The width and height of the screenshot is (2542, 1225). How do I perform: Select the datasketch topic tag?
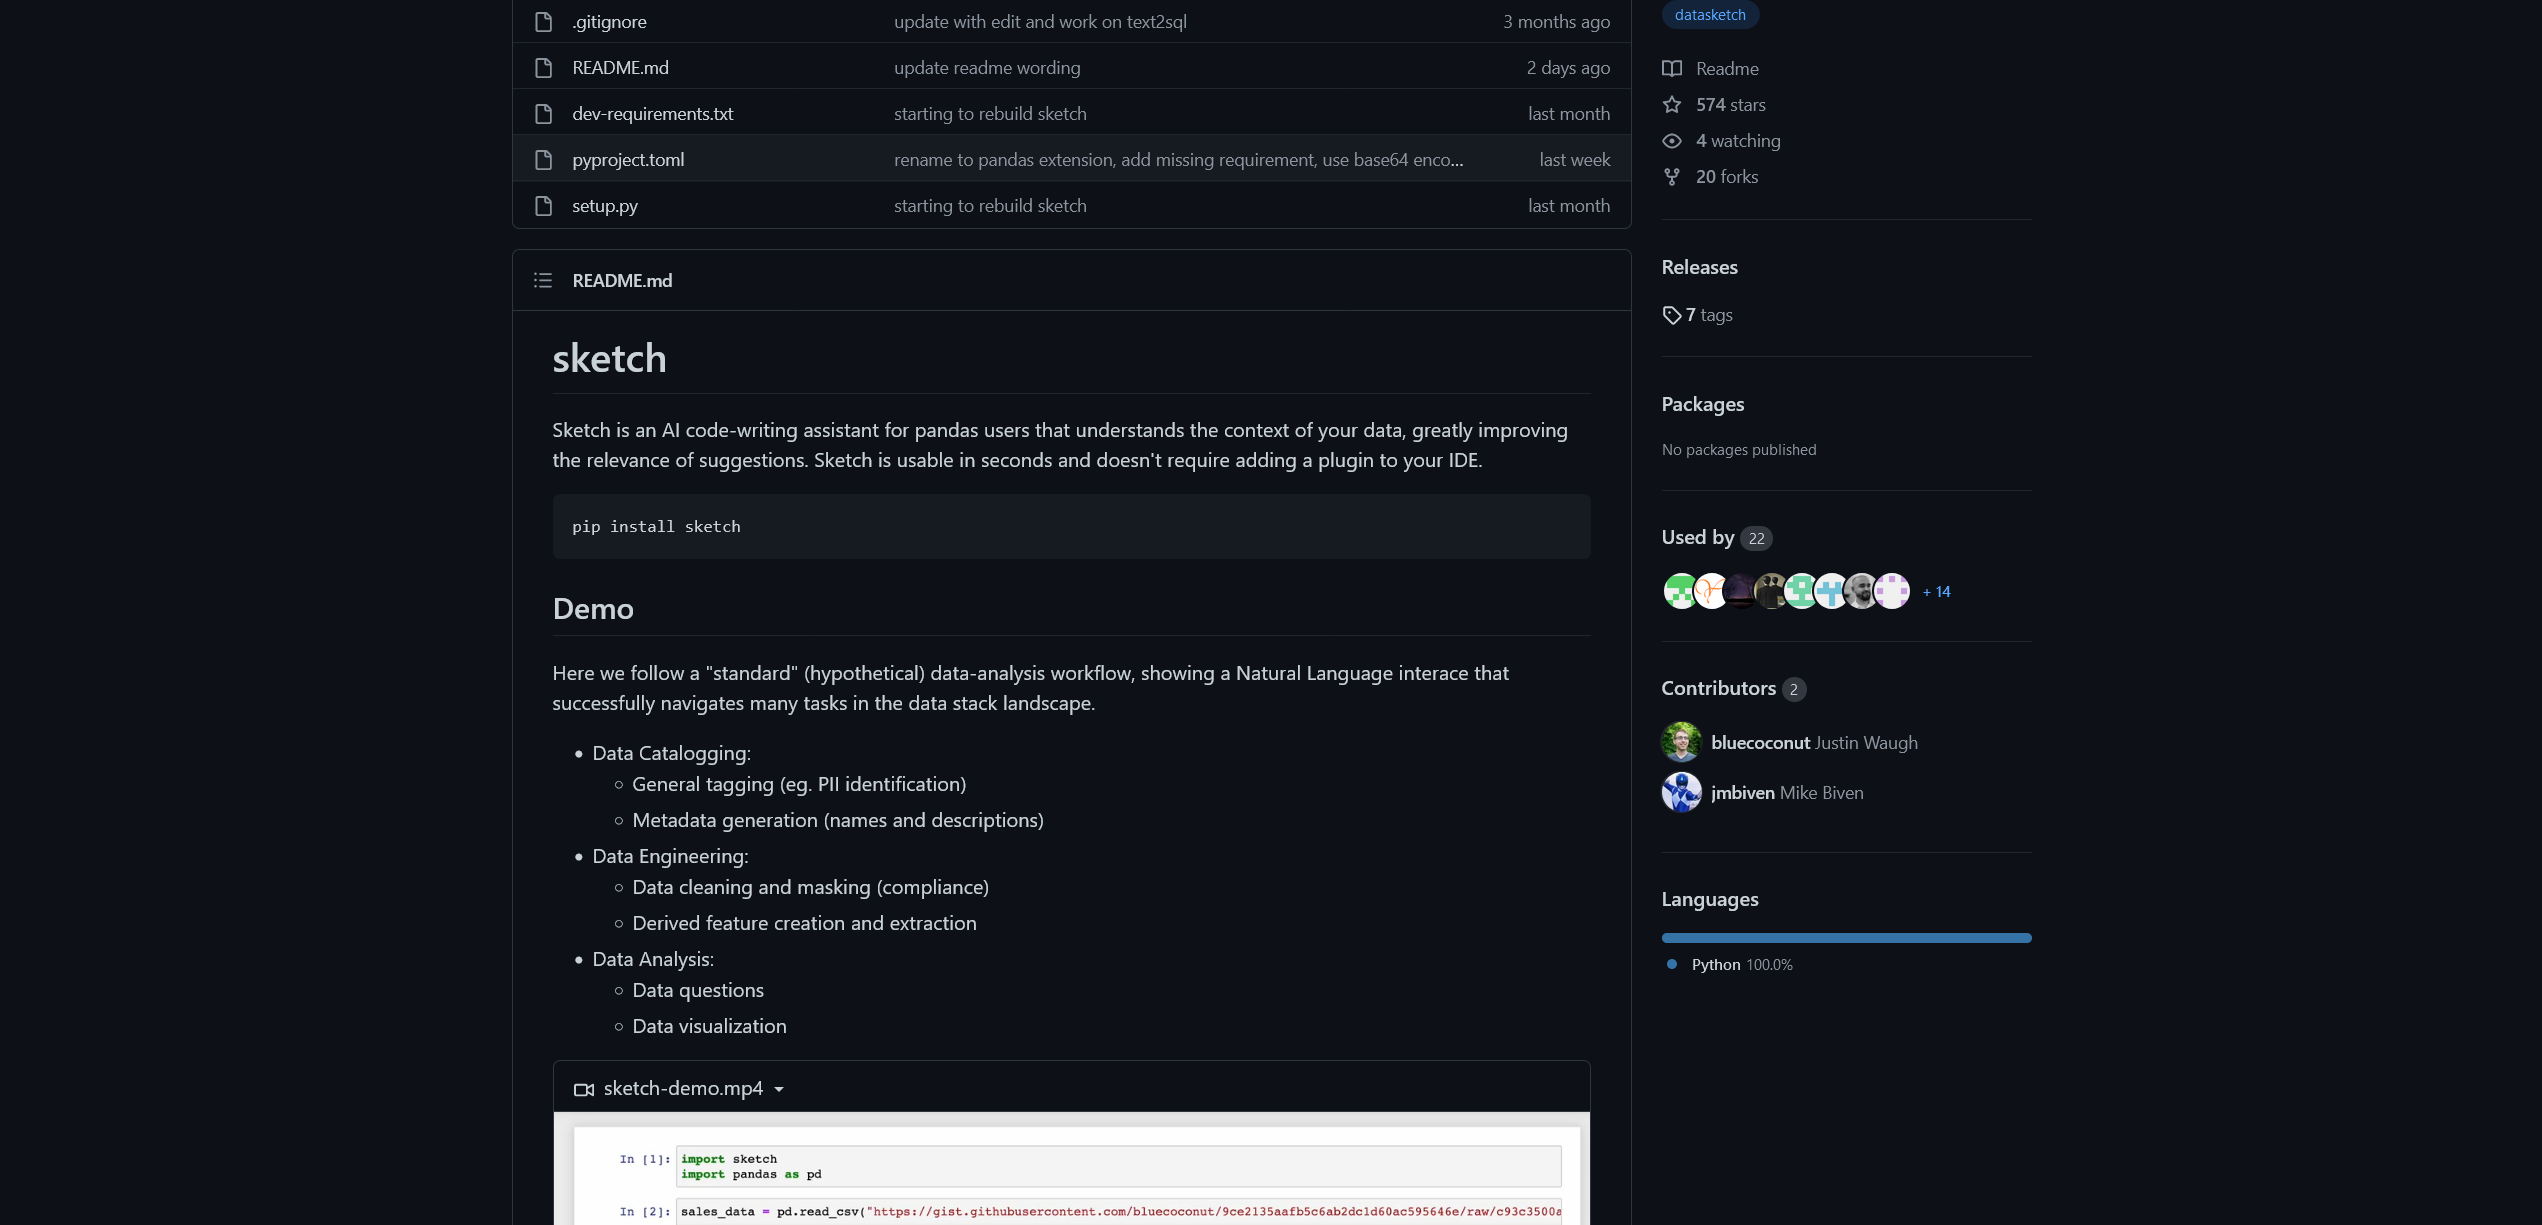[1709, 15]
